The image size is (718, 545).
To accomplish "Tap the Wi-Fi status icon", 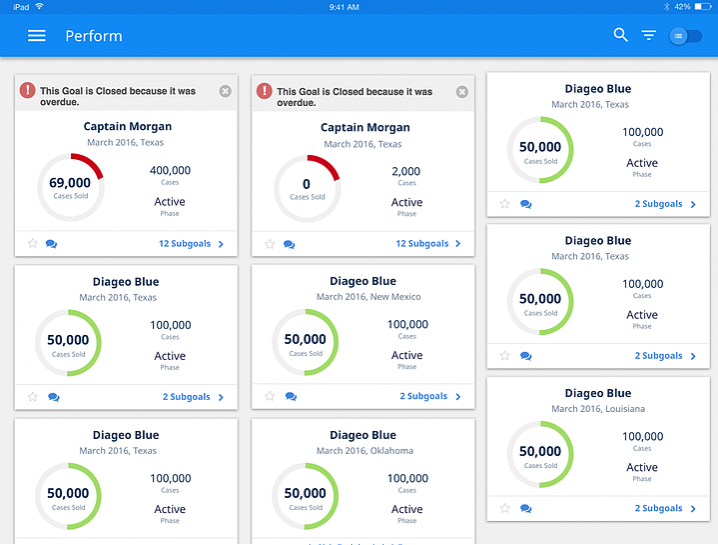I will point(39,6).
